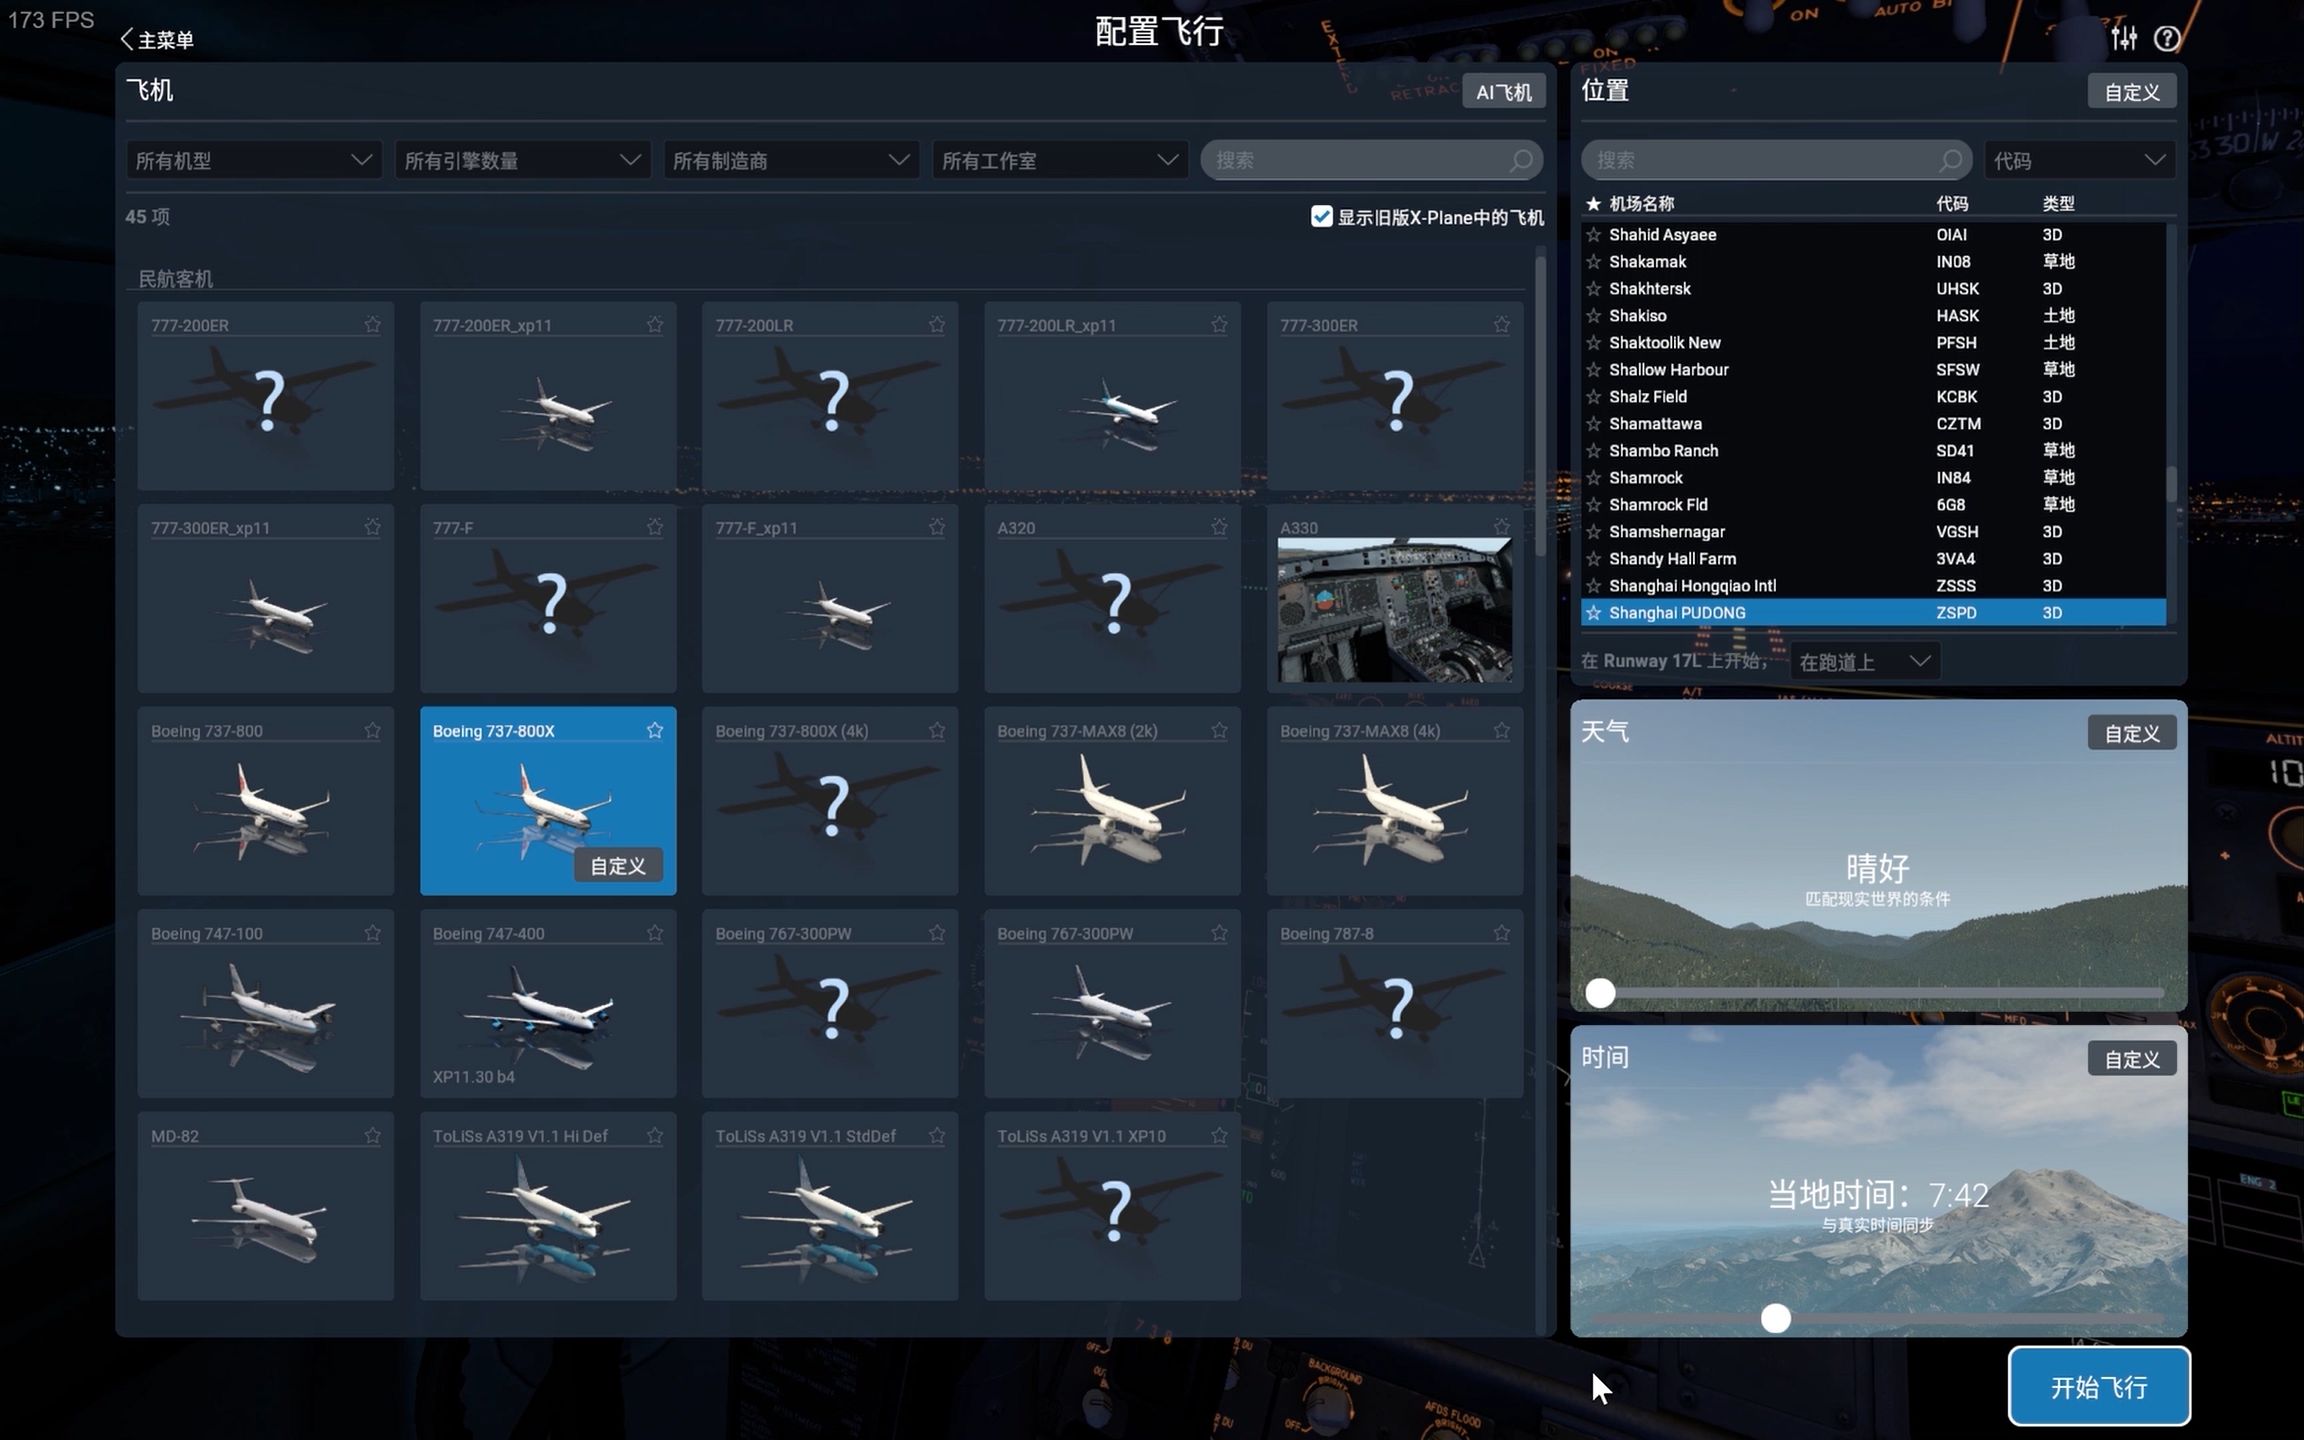Screen dimensions: 2304x1440
Task: Click the AI飞机 button
Action: (x=1504, y=92)
